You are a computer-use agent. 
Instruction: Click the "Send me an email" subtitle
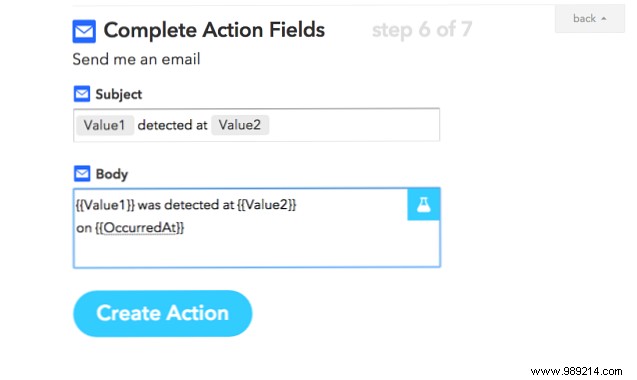(136, 59)
